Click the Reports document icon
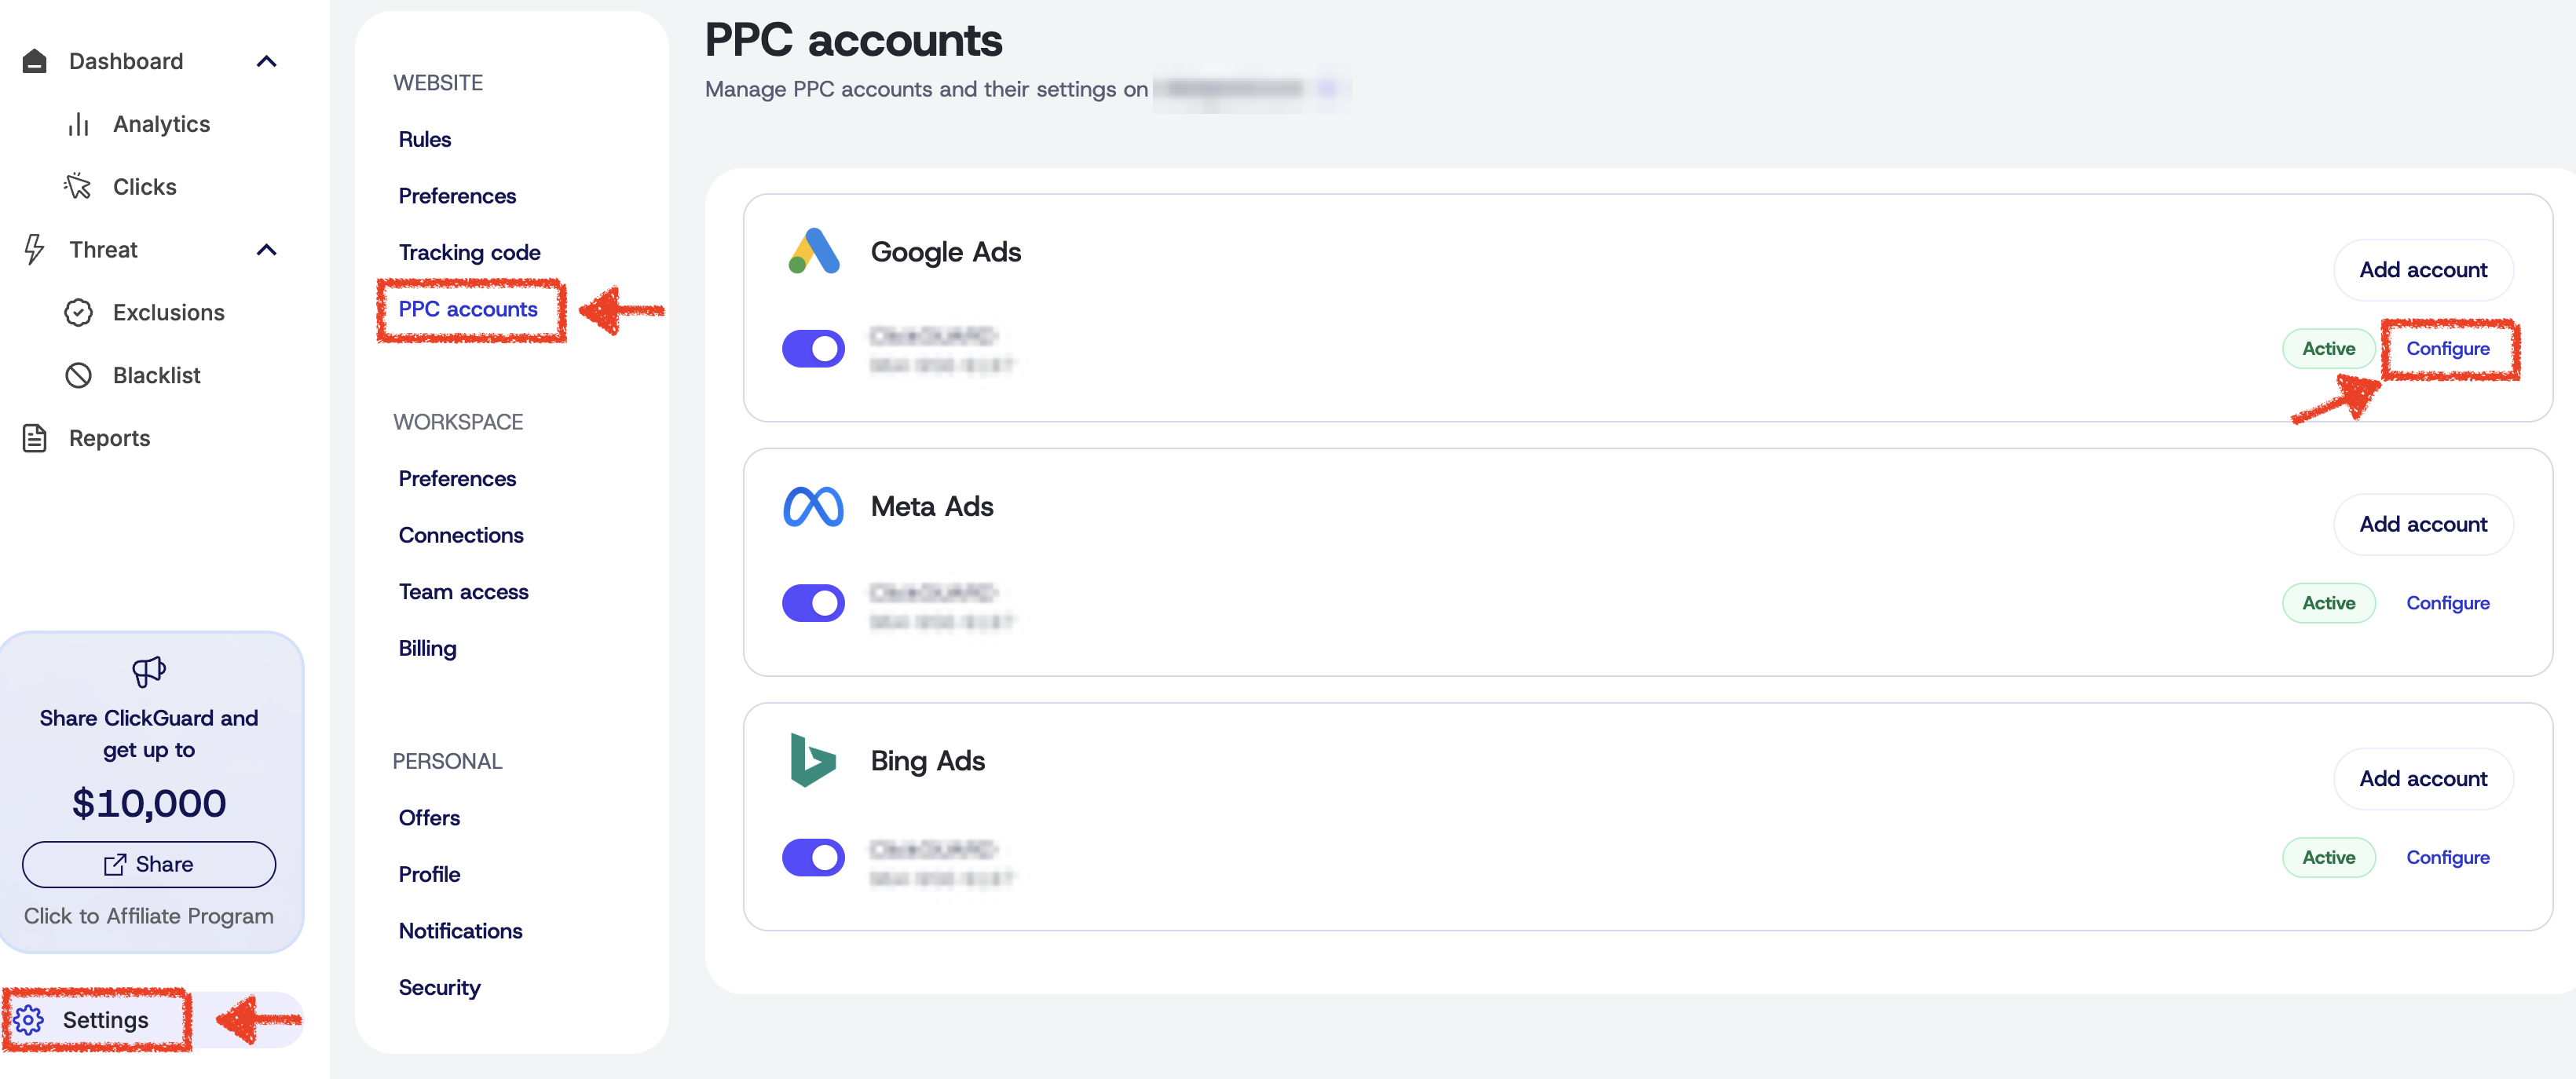The height and width of the screenshot is (1079, 2576). click(x=35, y=438)
